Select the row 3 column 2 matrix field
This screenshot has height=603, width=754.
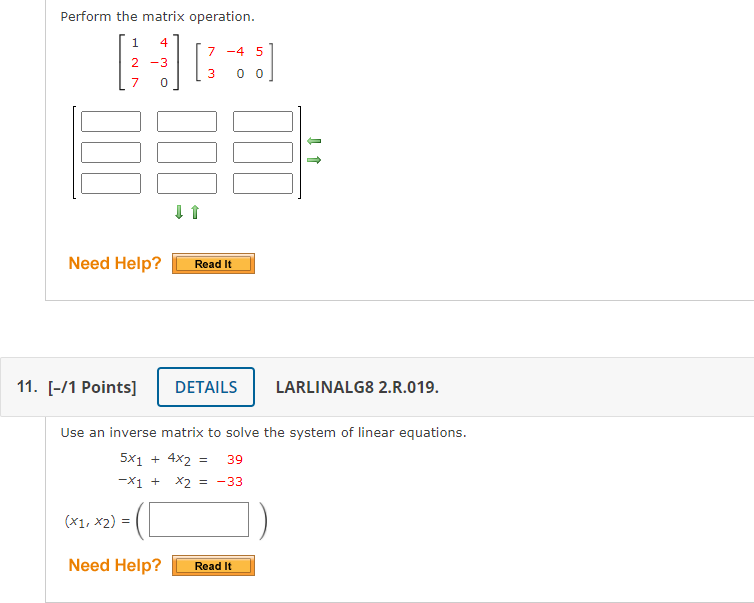pos(187,183)
